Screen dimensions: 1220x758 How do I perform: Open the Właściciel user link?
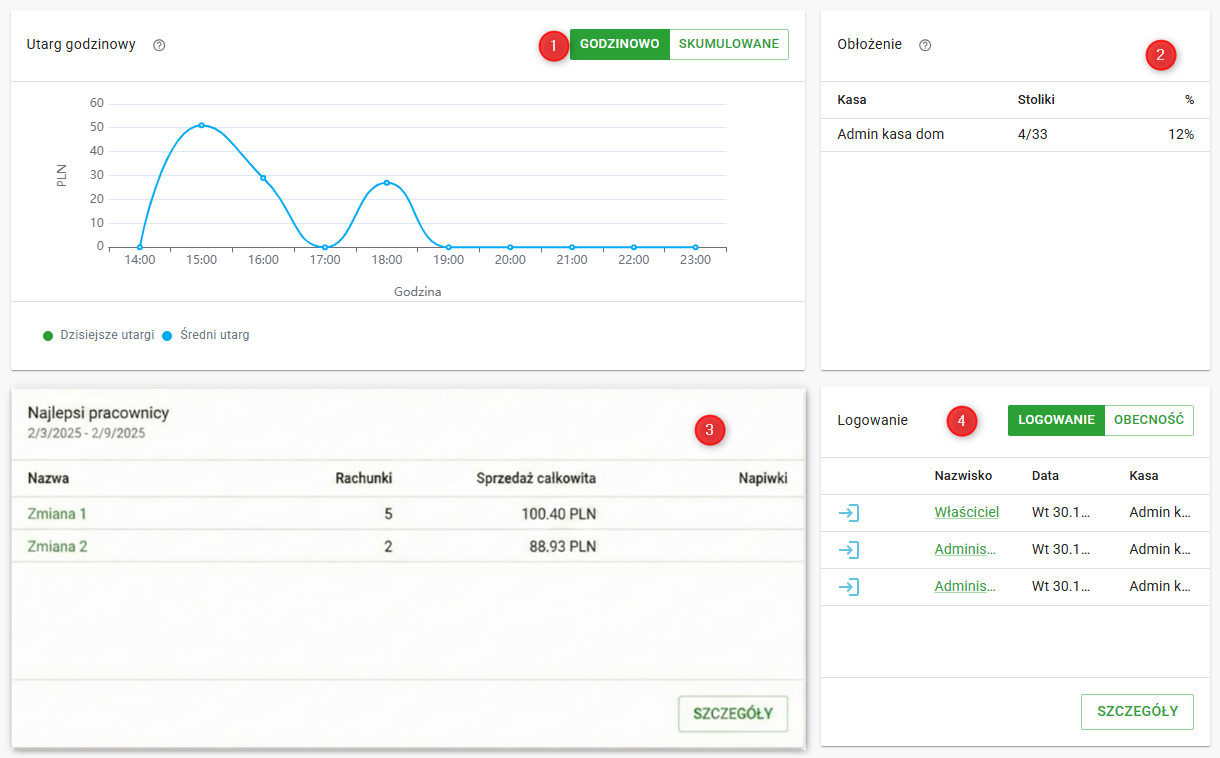coord(966,512)
